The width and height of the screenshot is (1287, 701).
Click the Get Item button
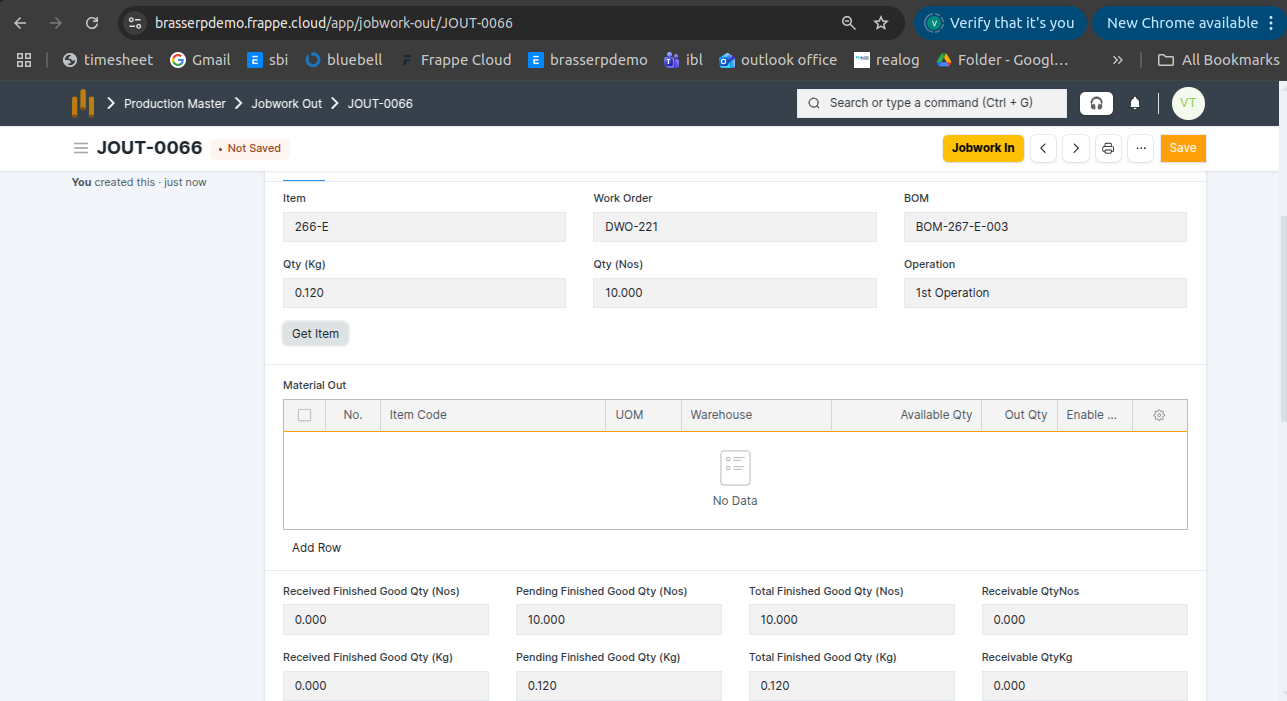click(315, 334)
